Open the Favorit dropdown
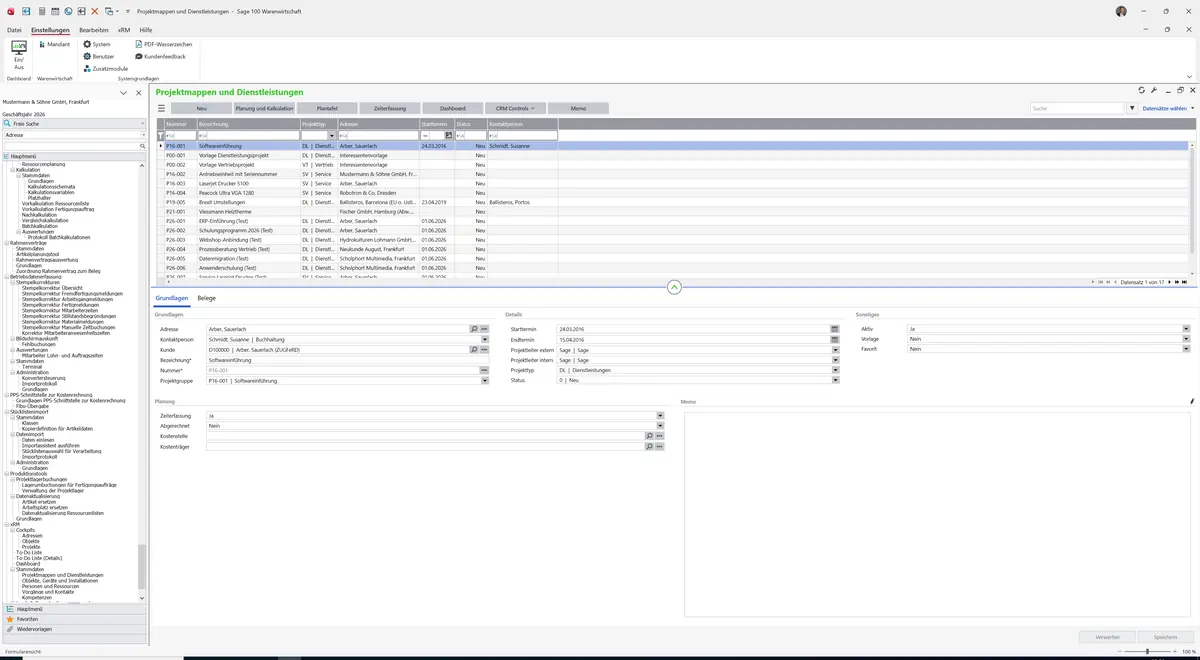1200x660 pixels. pos(1186,349)
